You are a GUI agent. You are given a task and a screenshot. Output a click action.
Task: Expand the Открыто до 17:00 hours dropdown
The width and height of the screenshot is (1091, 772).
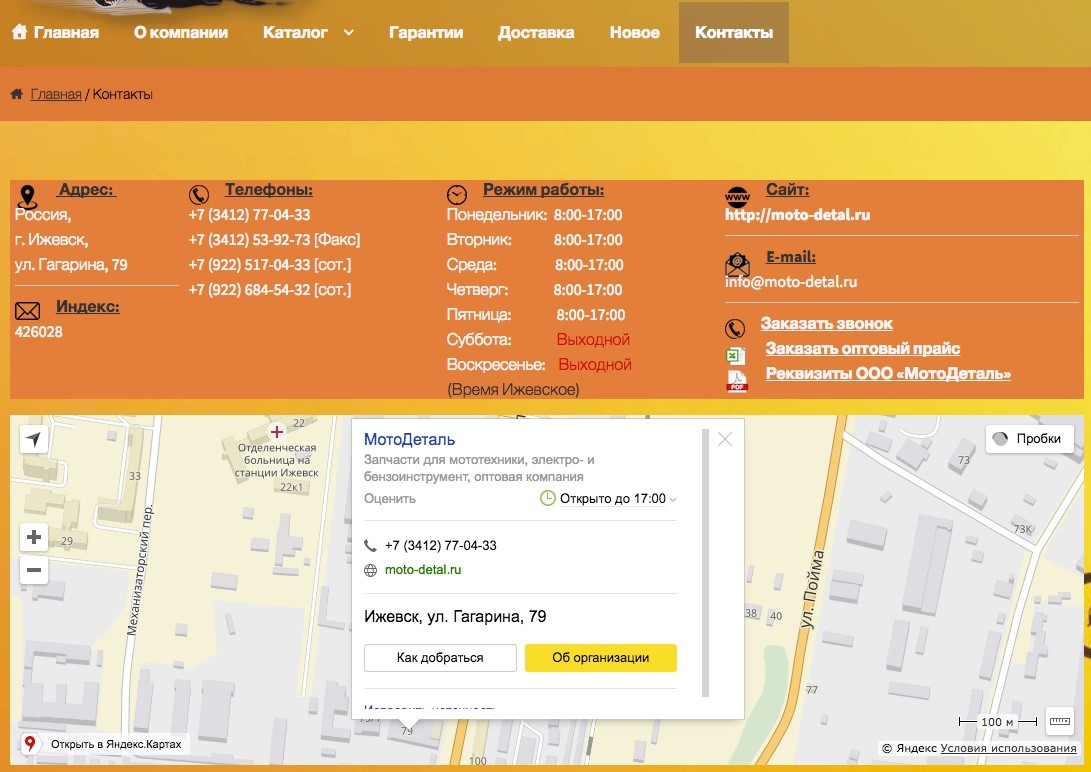[673, 499]
